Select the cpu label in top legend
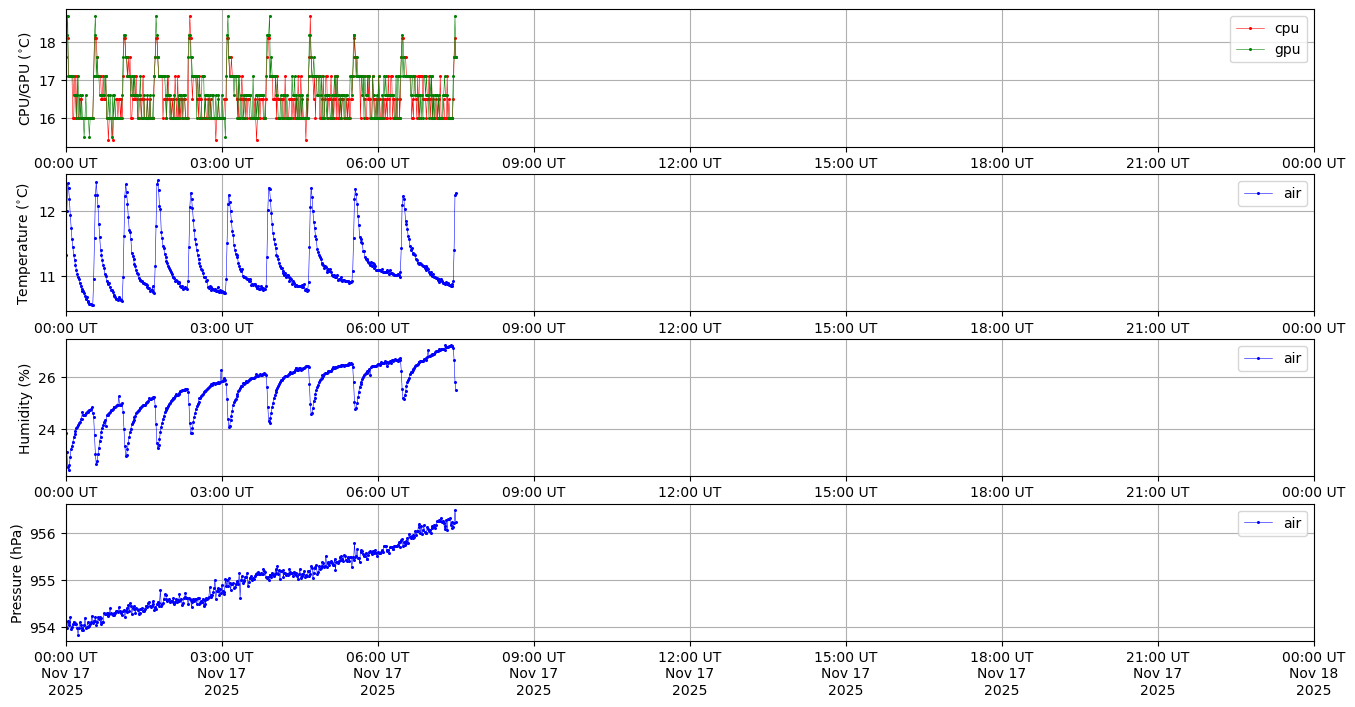 (x=1287, y=28)
